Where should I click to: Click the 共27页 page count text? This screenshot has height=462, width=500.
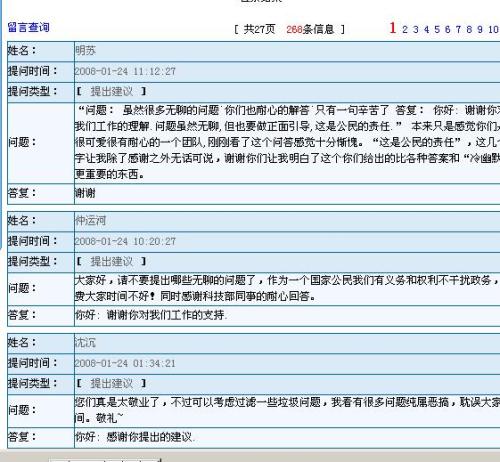click(x=259, y=29)
